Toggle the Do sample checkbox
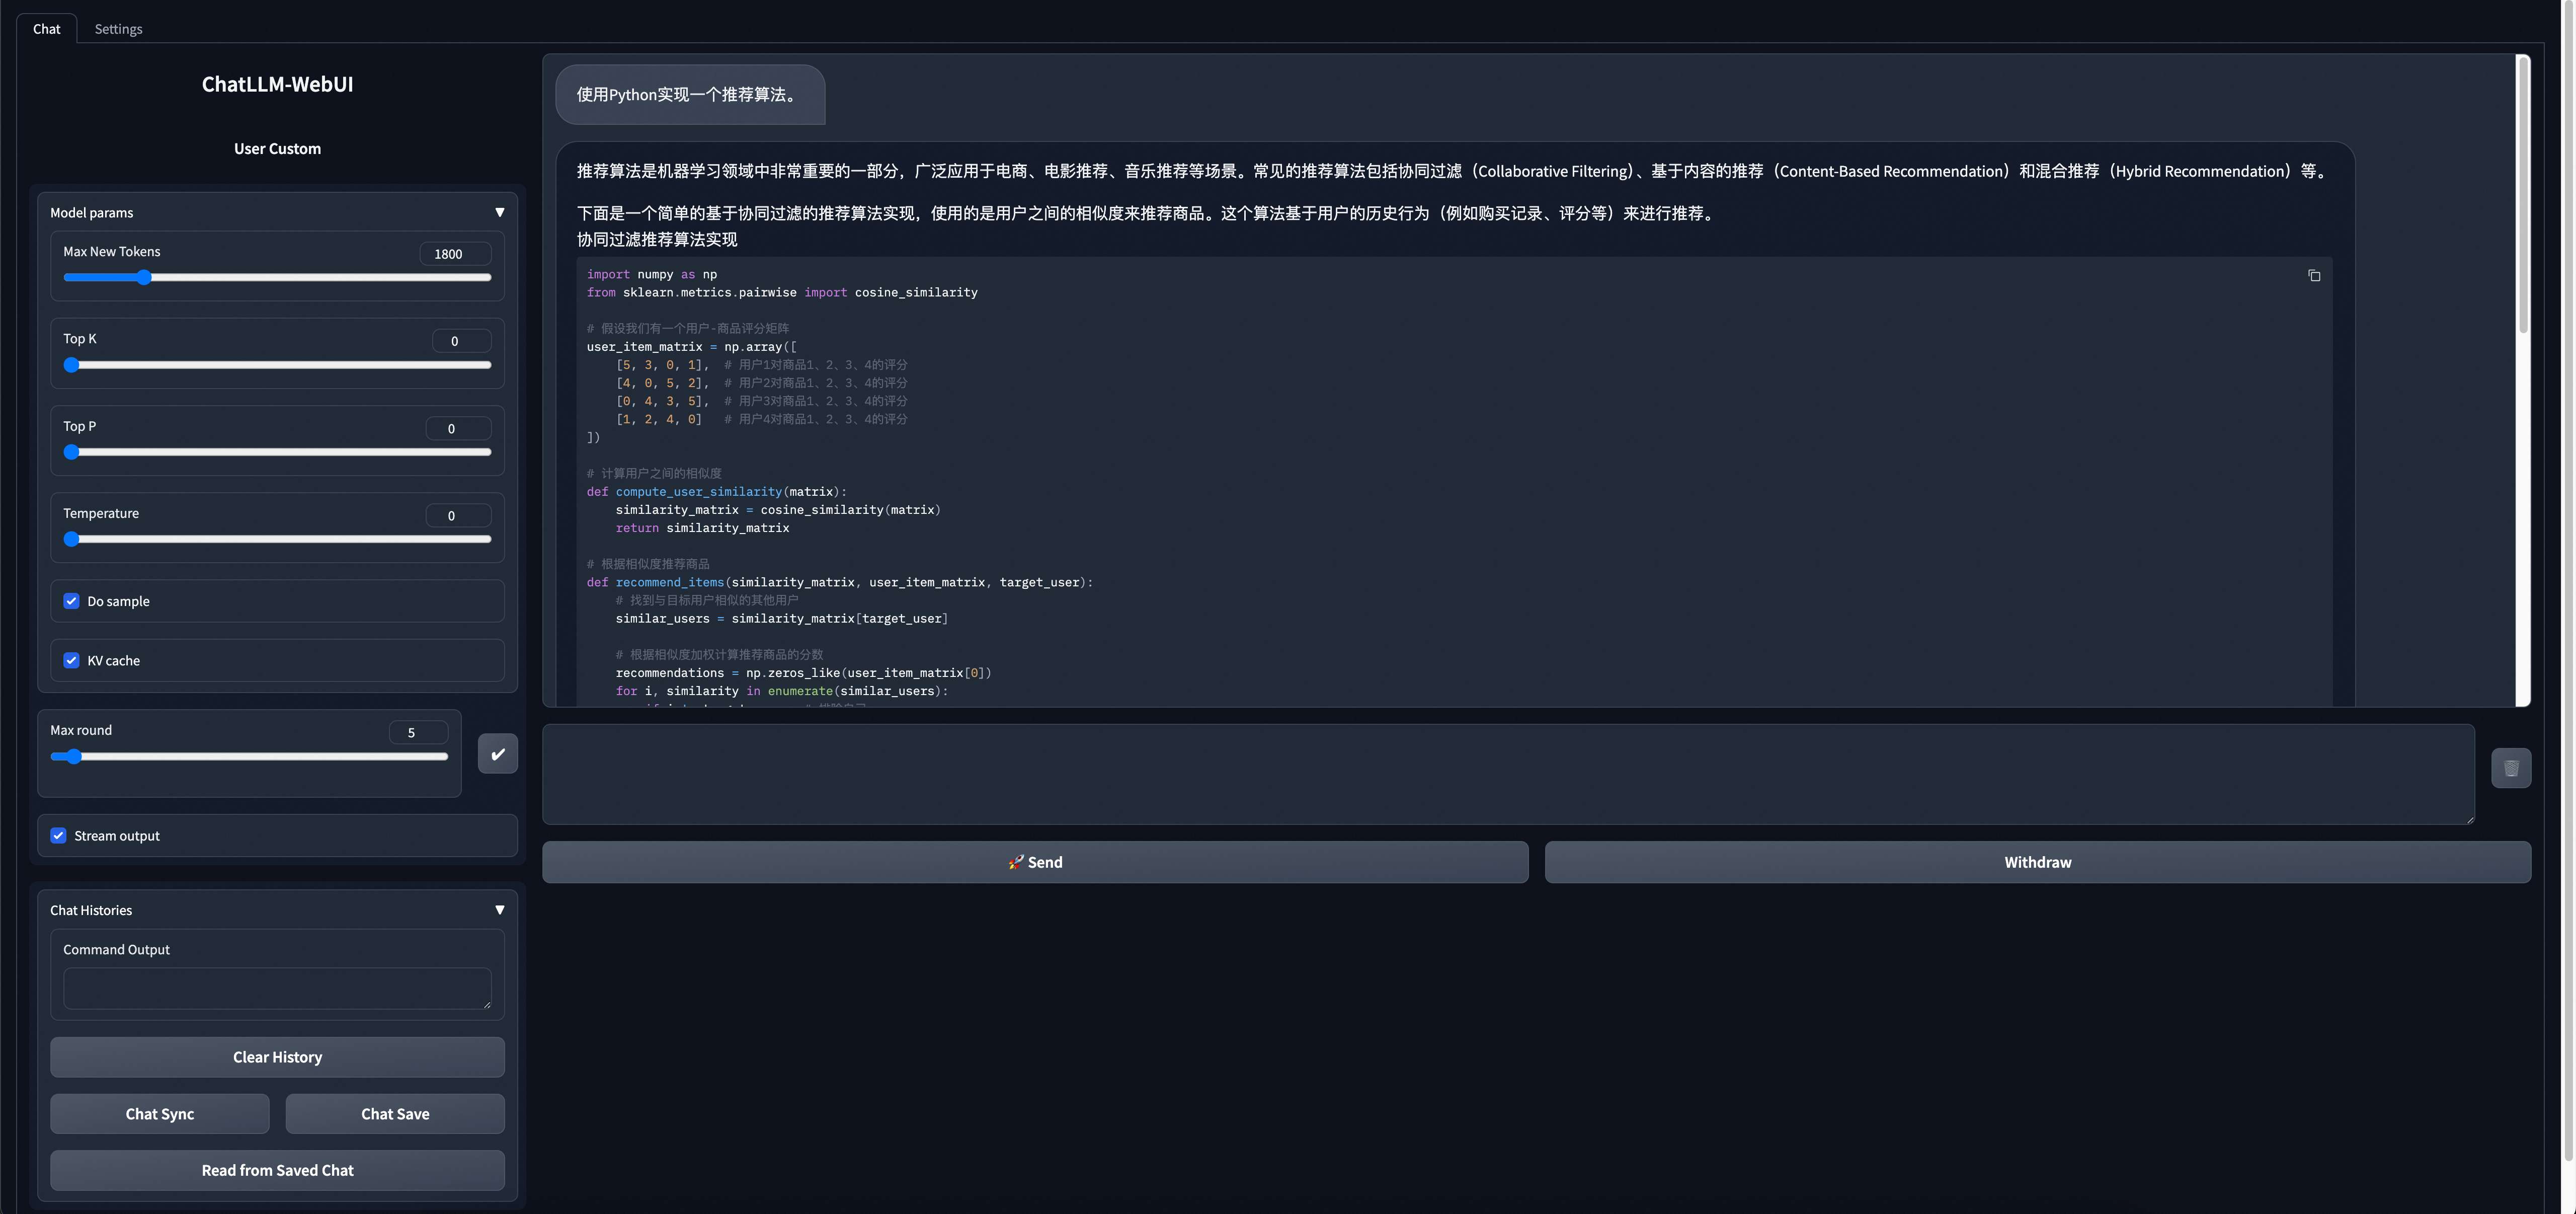Screen dimensions: 2576x1214 72,601
